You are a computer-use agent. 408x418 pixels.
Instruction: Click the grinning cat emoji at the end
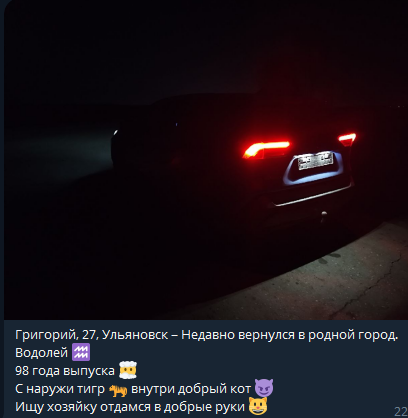257,406
